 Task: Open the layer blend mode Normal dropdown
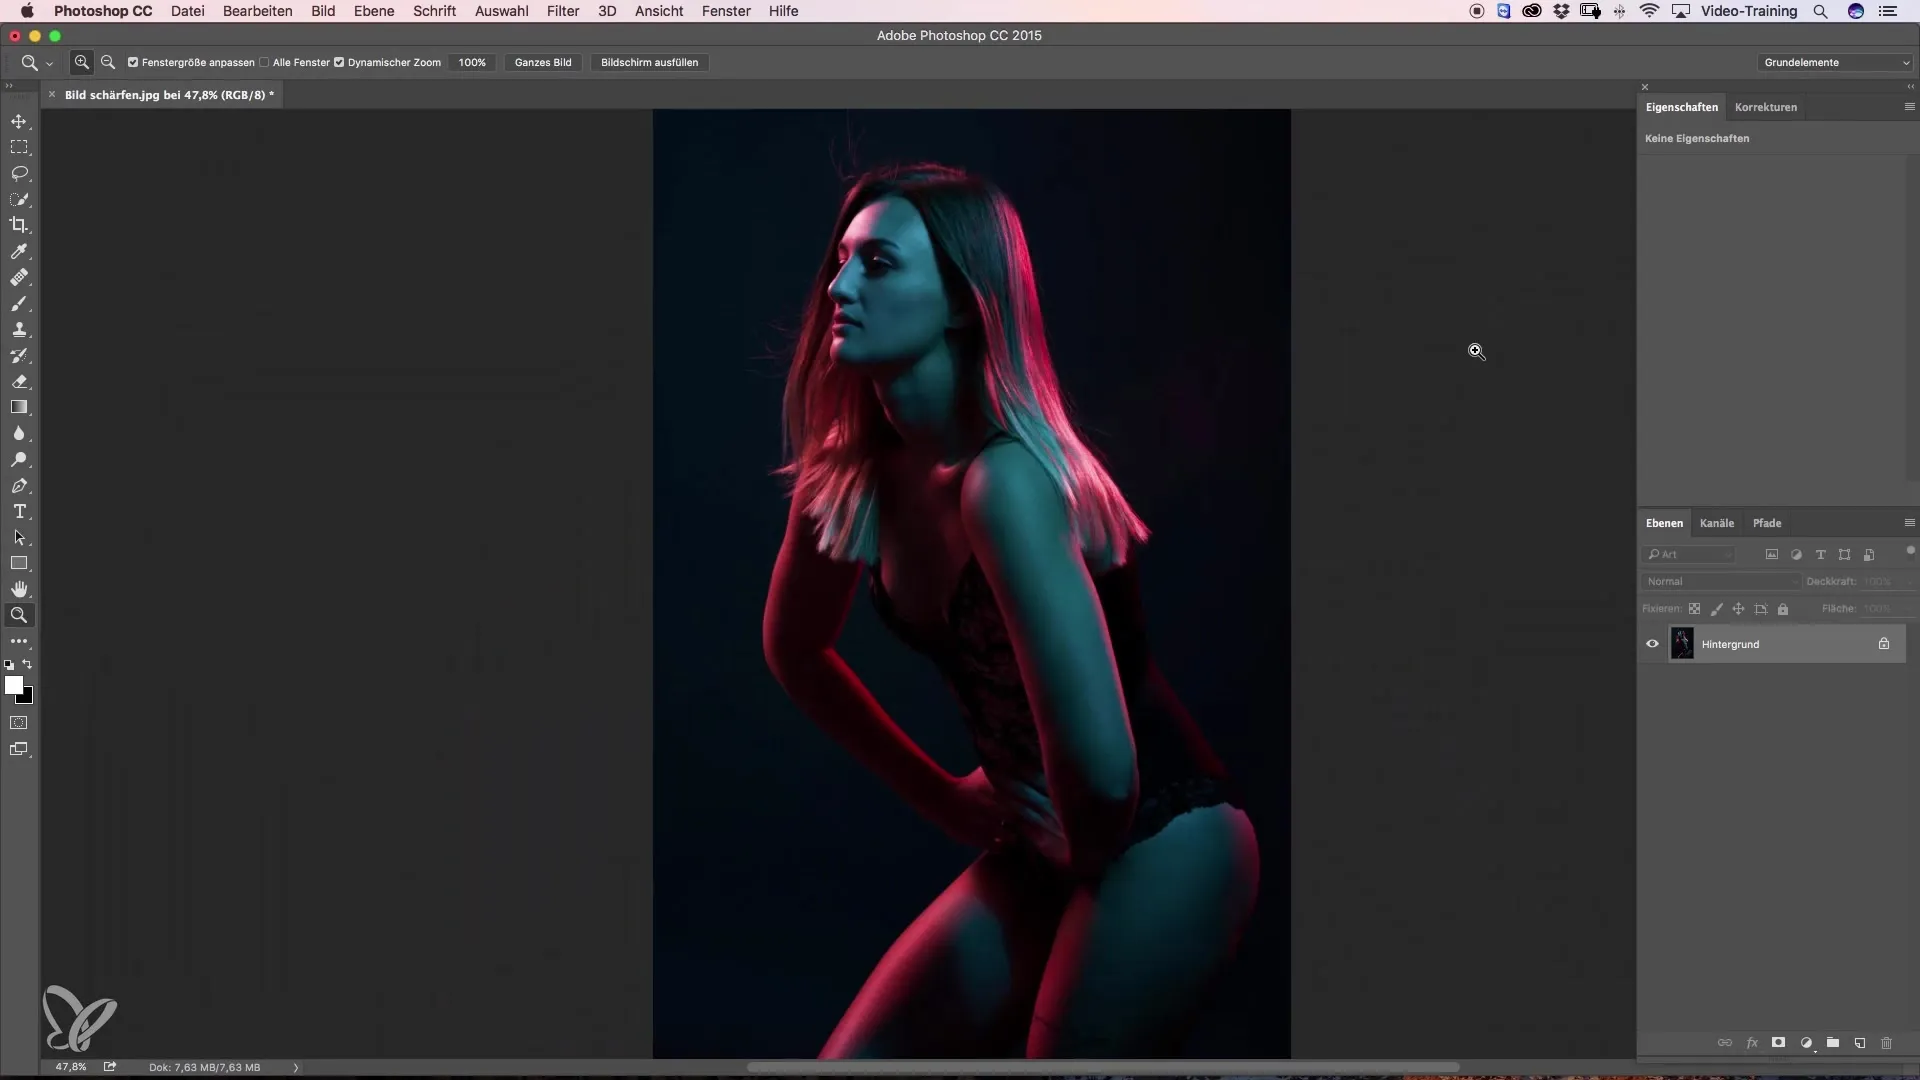click(x=1720, y=581)
